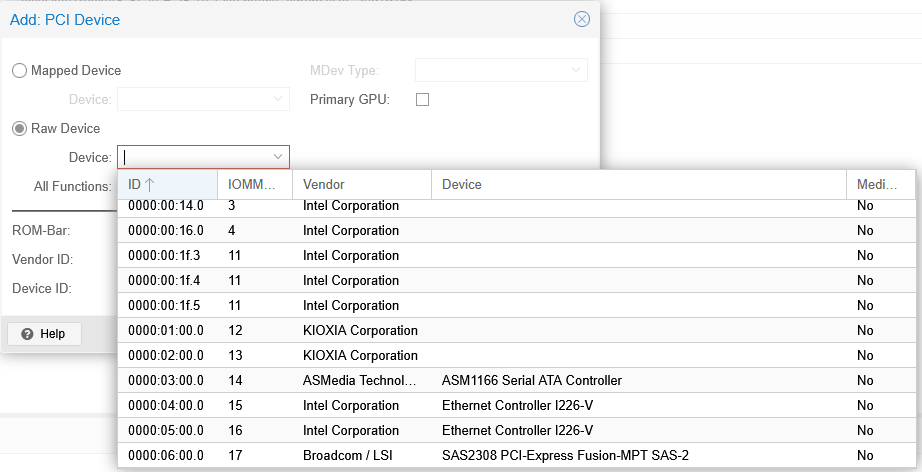Click the Device column header

(637, 184)
